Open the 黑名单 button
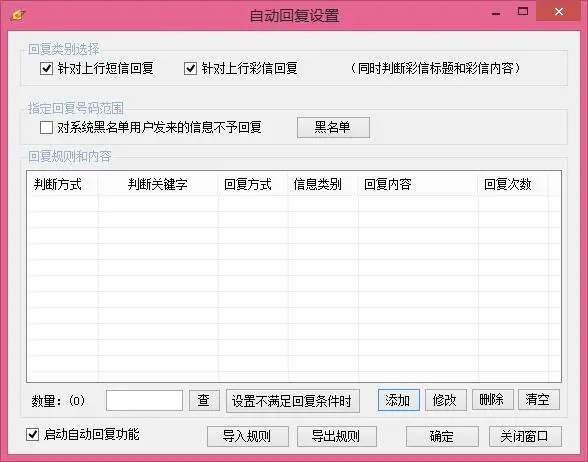588x462 pixels. (333, 128)
